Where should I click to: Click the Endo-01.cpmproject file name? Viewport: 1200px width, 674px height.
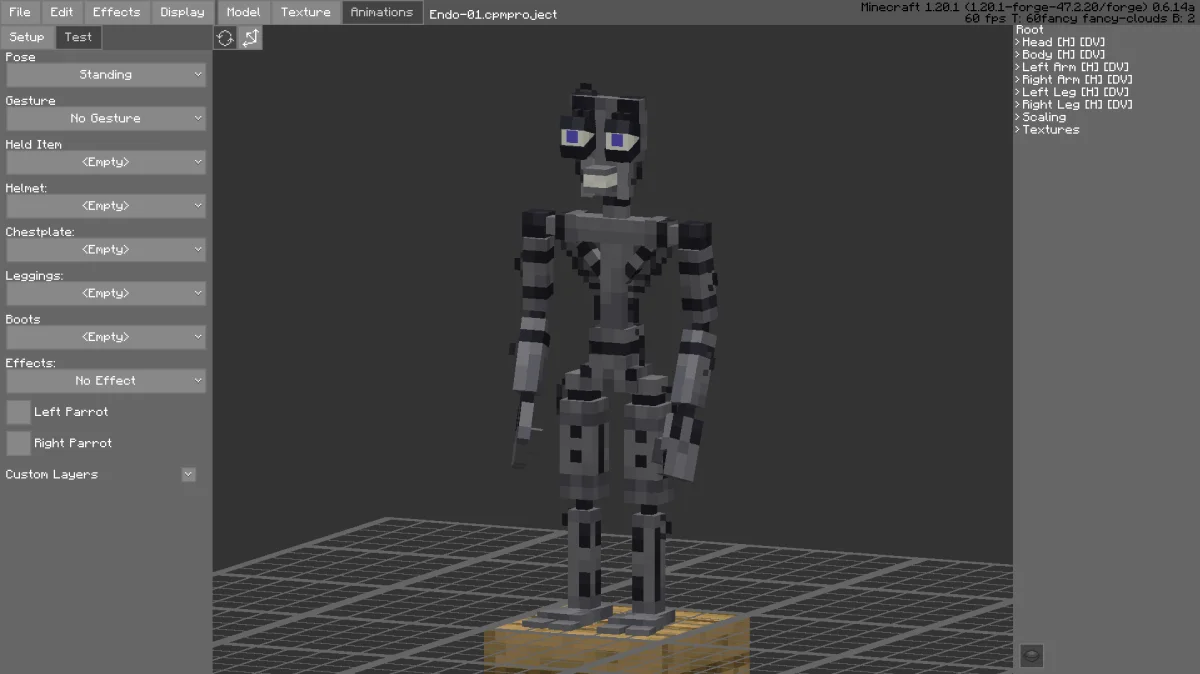pos(493,14)
